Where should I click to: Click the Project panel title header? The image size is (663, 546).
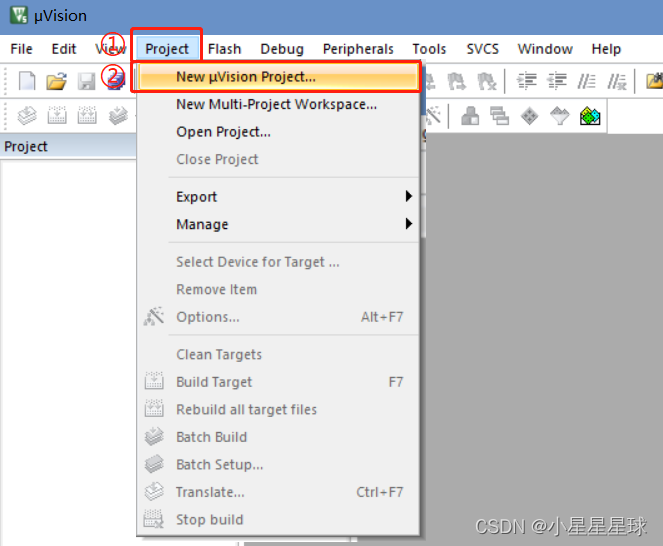[68, 147]
